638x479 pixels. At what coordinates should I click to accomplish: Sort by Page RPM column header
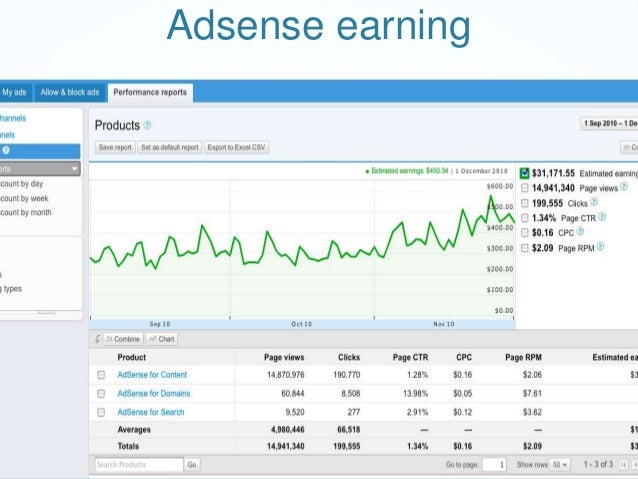[523, 357]
